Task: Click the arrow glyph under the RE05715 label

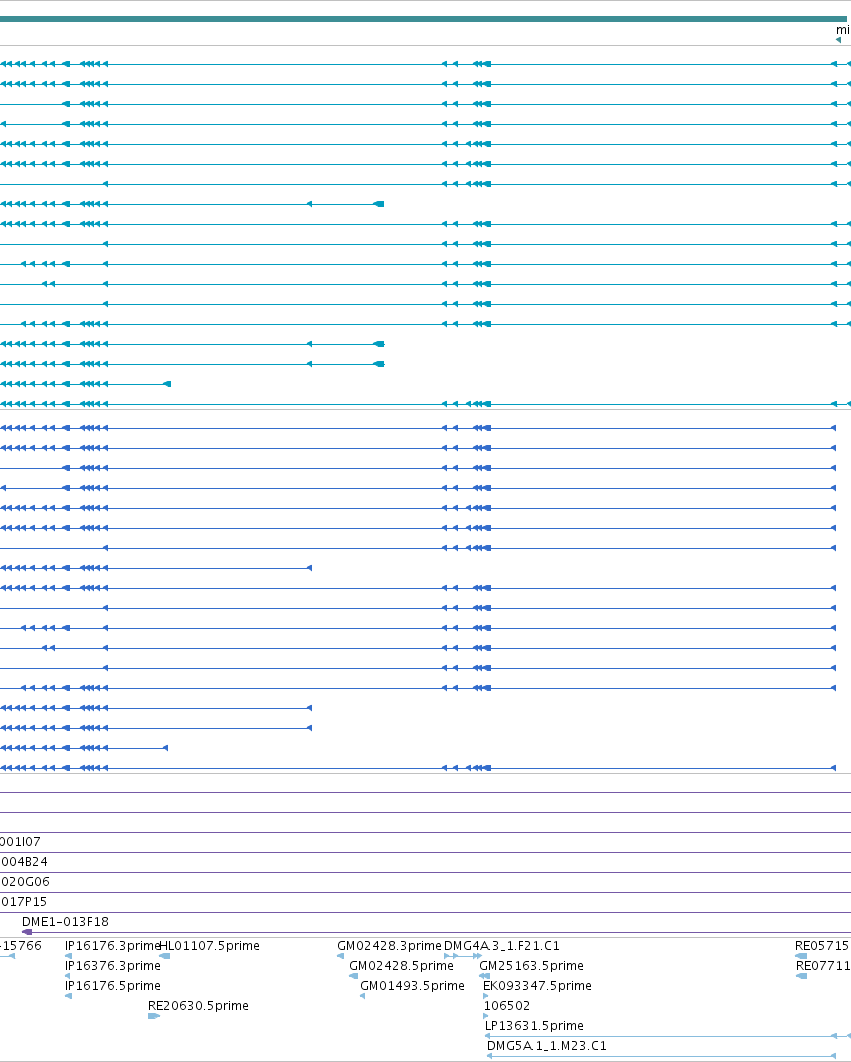Action: pos(801,956)
